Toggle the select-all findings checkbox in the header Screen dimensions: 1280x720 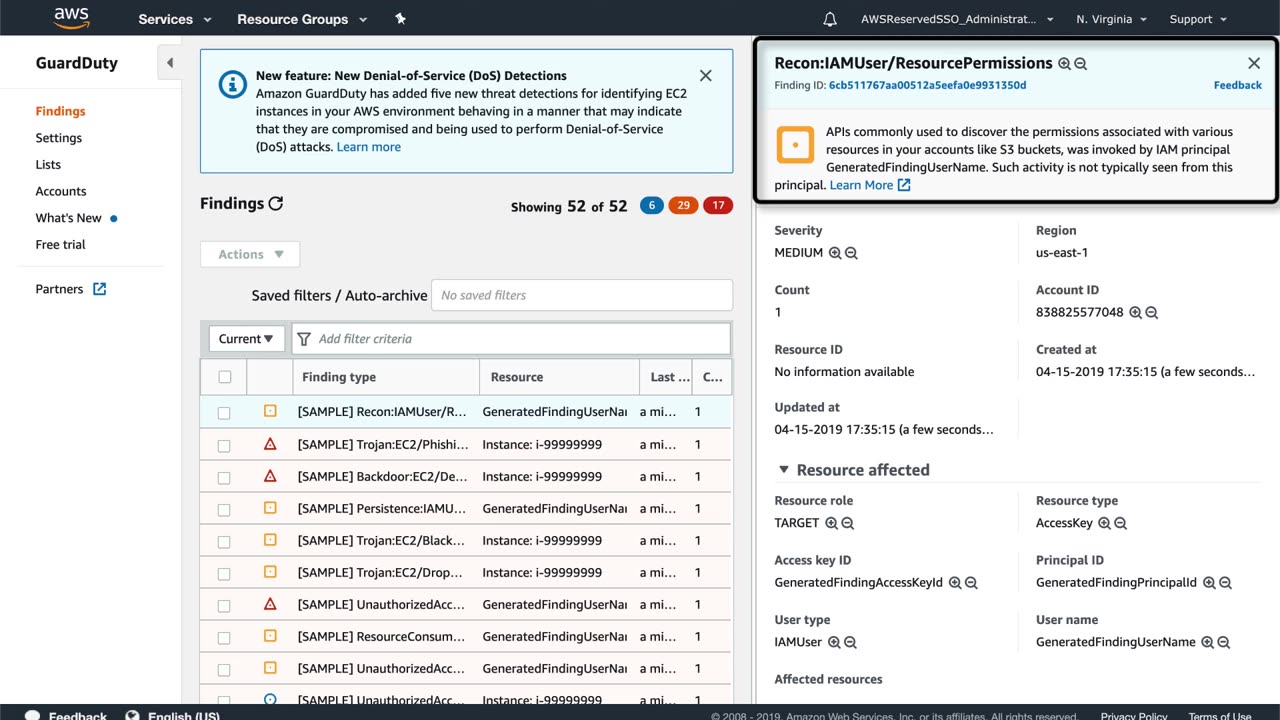(225, 377)
